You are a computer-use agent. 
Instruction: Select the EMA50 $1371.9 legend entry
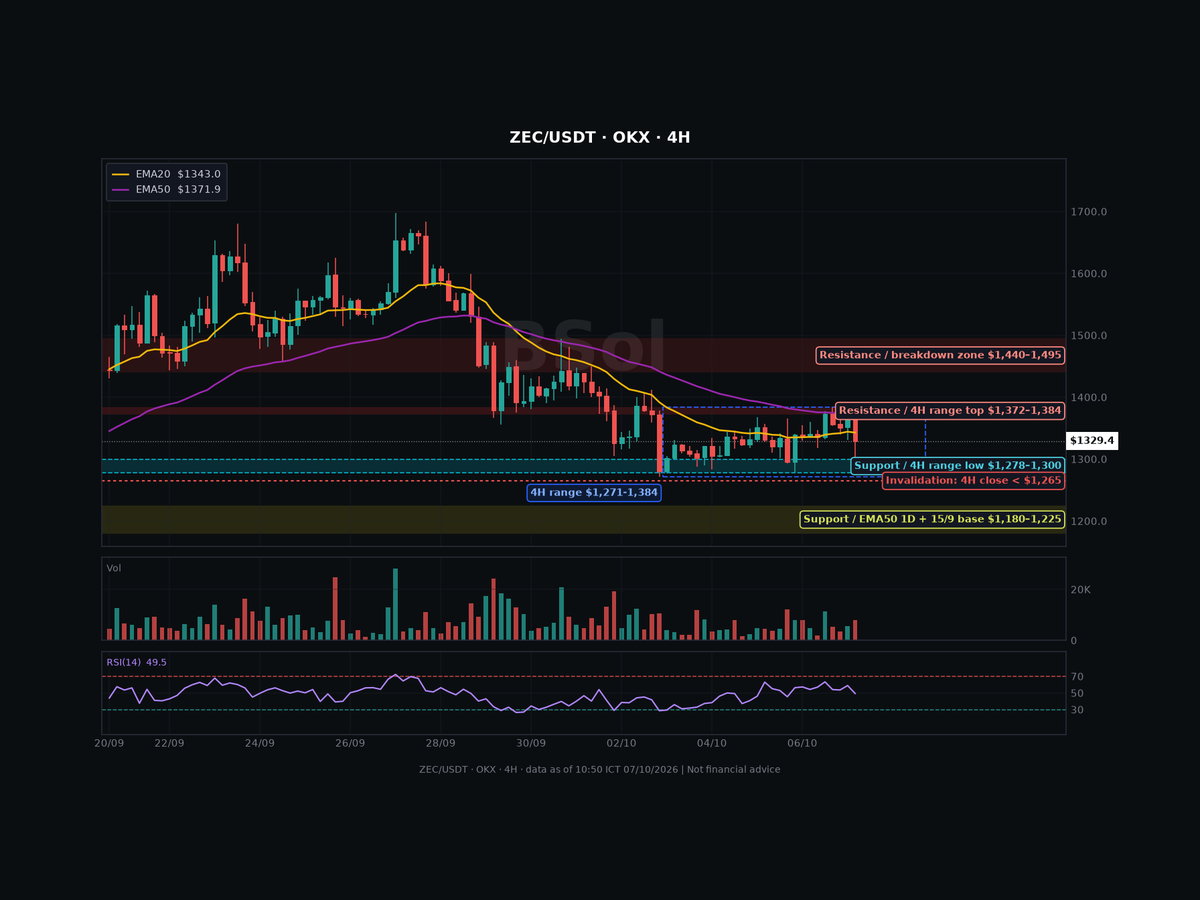[166, 189]
